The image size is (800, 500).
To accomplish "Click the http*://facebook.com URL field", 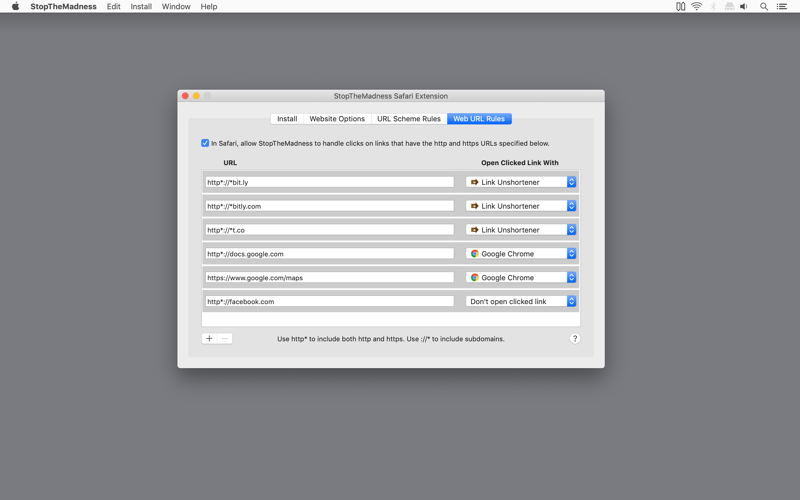I will (330, 302).
